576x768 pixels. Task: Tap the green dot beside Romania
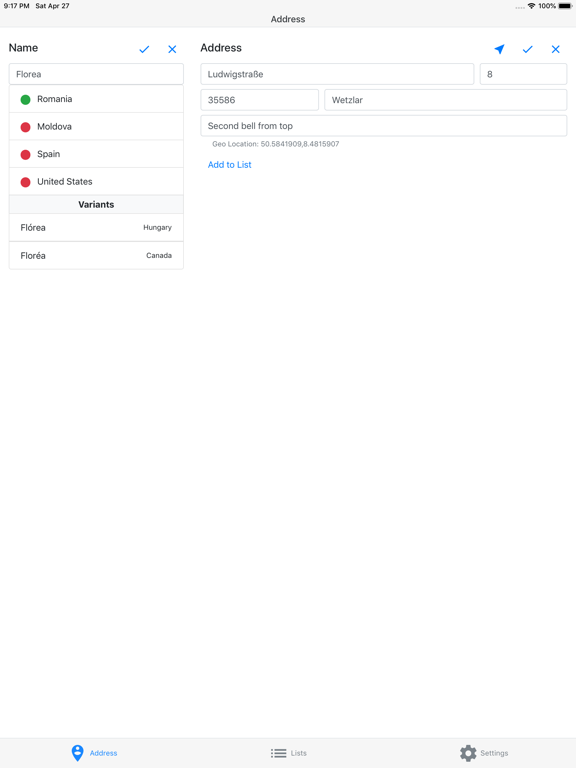pos(25,99)
